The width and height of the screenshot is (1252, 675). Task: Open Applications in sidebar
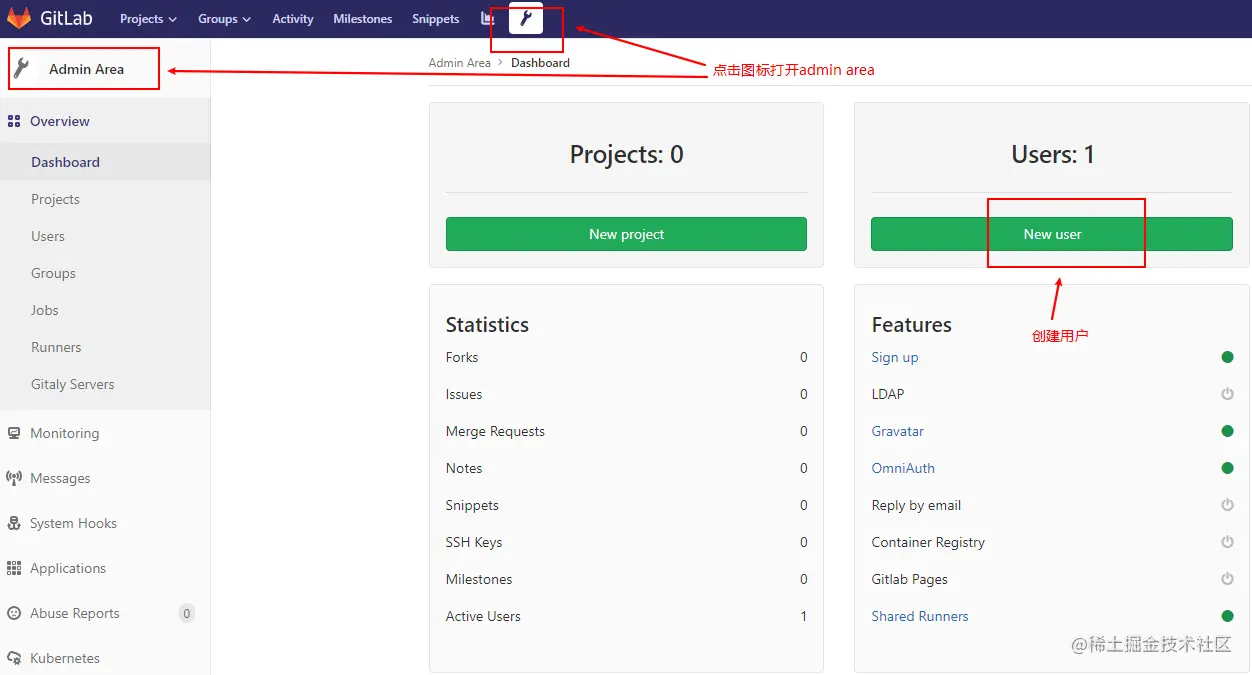(68, 568)
